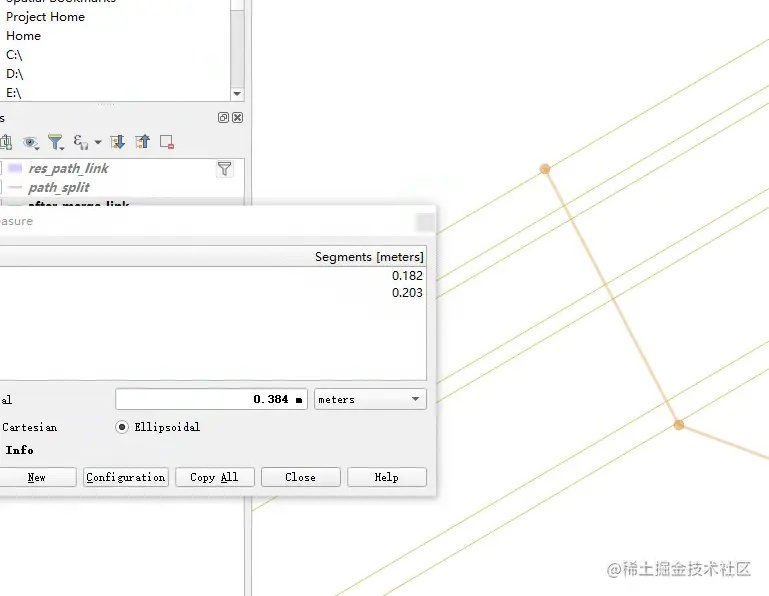The image size is (769, 596).
Task: Select the Home entry in the Browser
Action: tap(23, 36)
